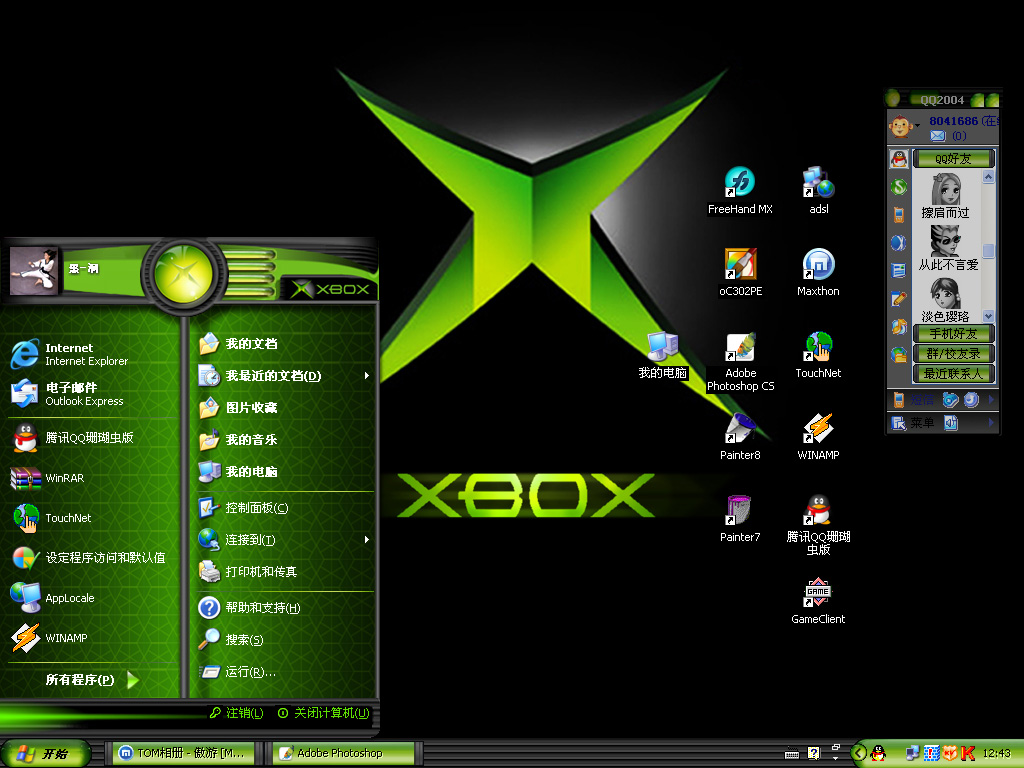Viewport: 1024px width, 768px height.
Task: Expand 连接到(T) submenu
Action: 285,539
